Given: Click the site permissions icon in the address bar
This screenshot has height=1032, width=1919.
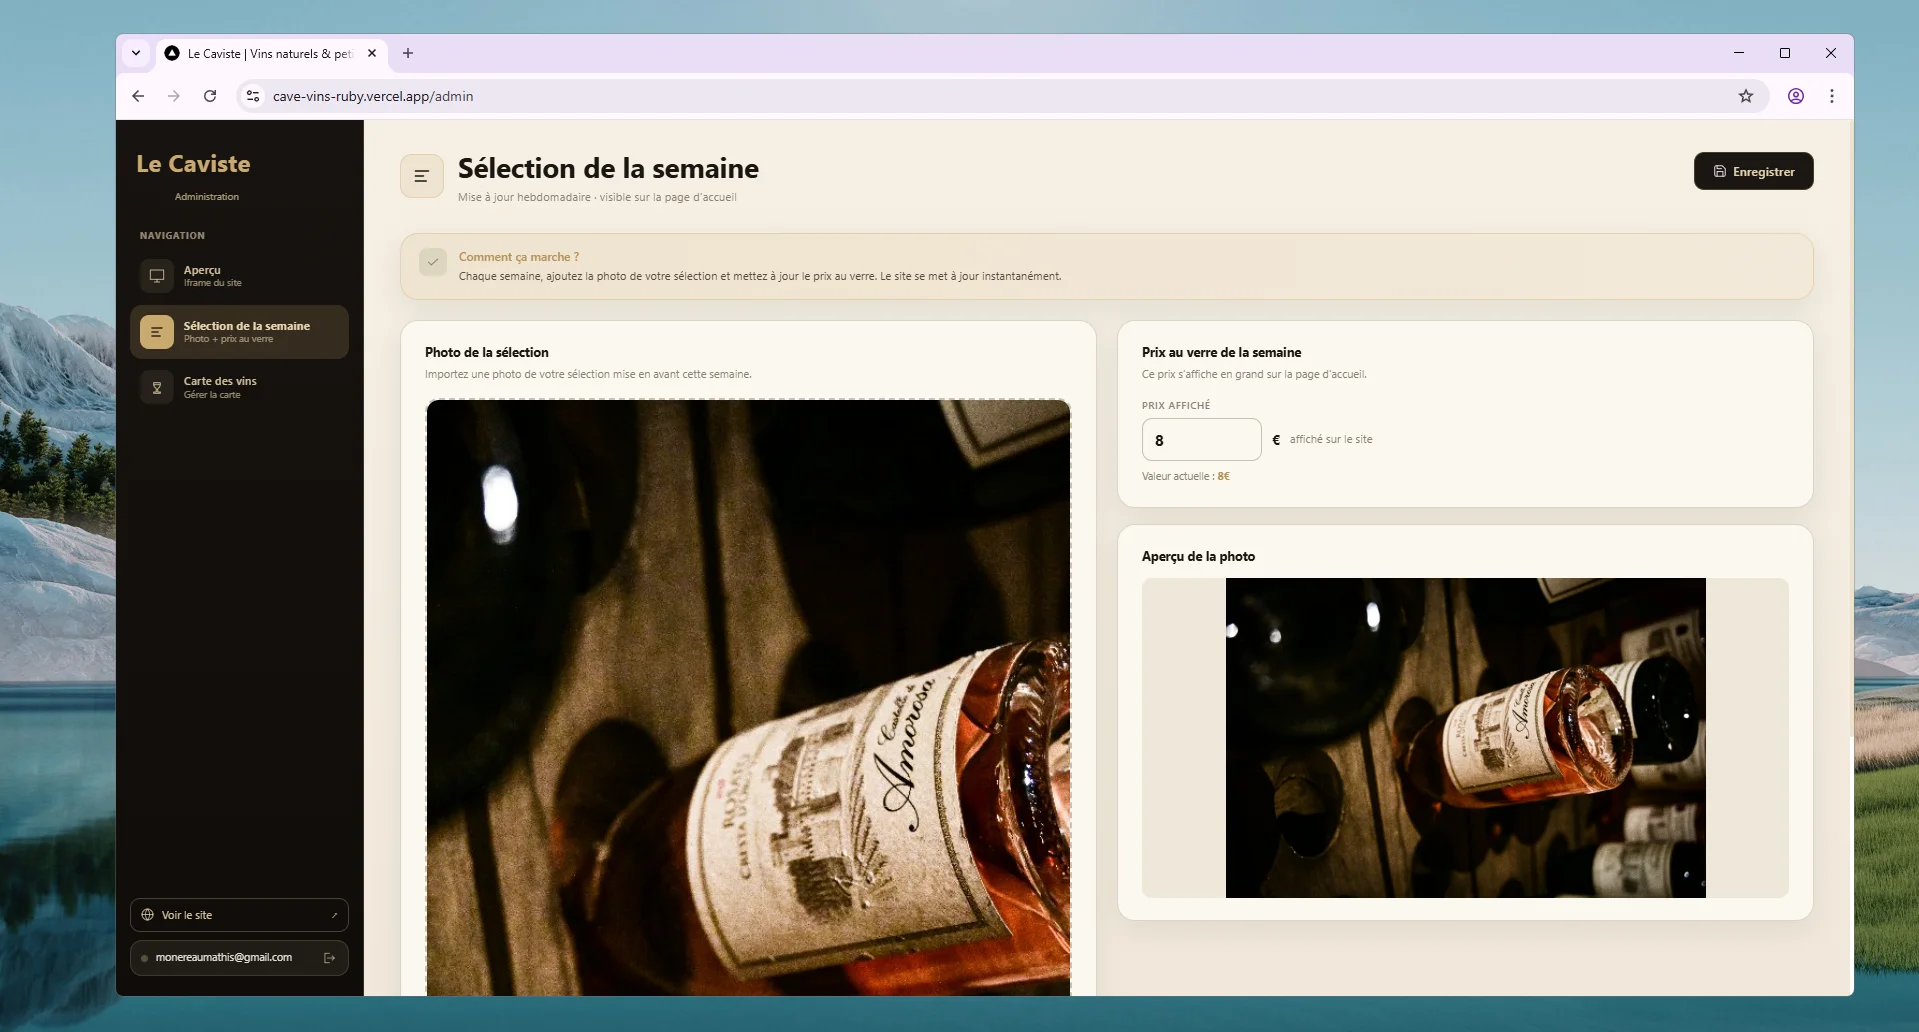Looking at the screenshot, I should [252, 96].
